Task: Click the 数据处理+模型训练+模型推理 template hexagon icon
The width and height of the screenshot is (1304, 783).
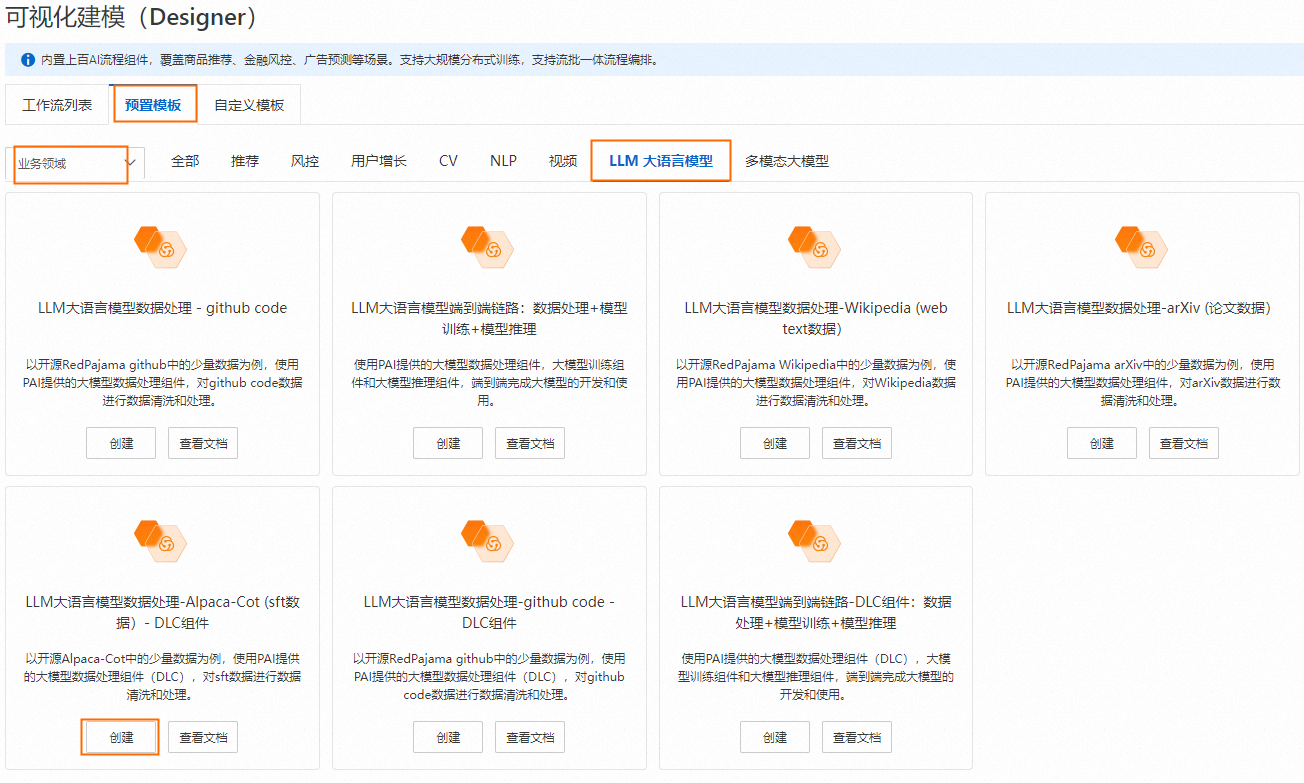Action: pyautogui.click(x=489, y=246)
